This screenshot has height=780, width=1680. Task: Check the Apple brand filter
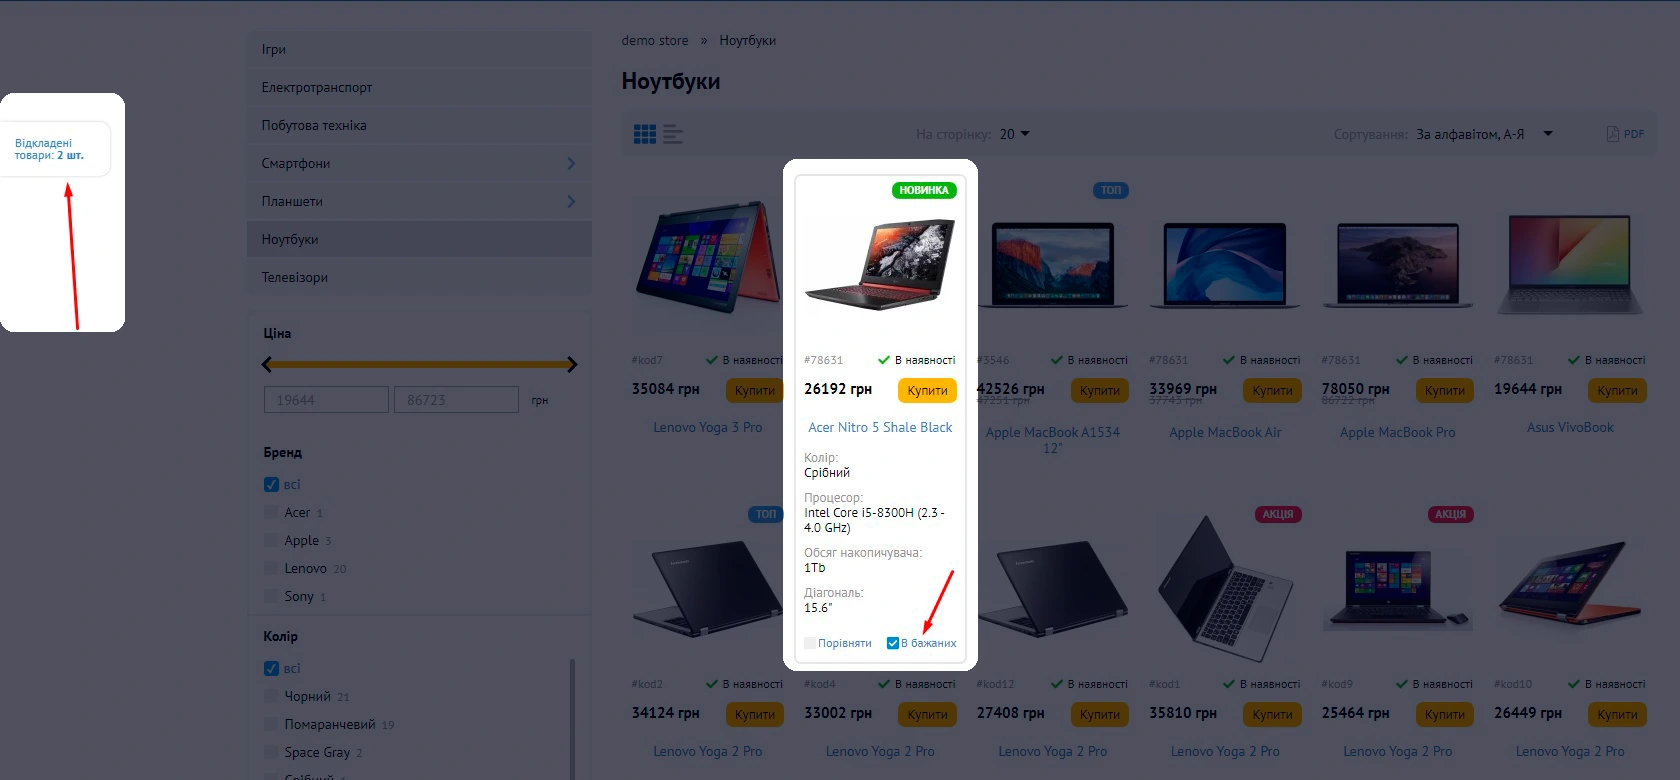pyautogui.click(x=271, y=540)
